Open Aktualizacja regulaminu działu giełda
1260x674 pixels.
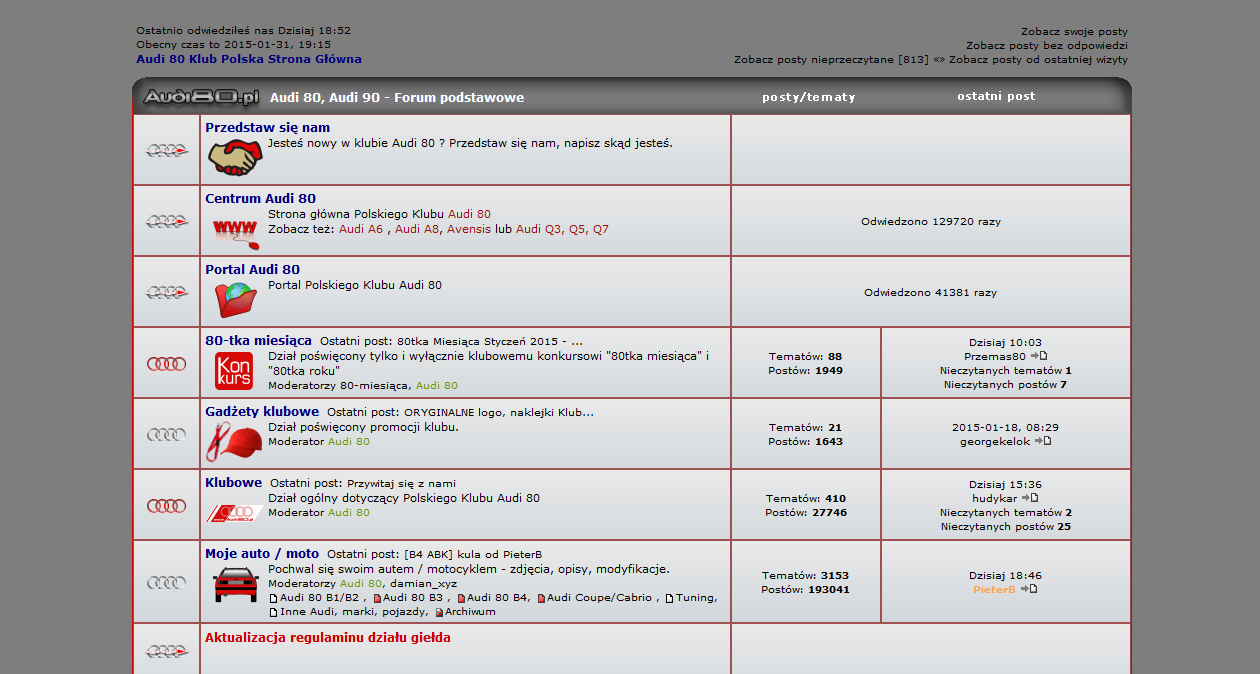click(x=328, y=637)
